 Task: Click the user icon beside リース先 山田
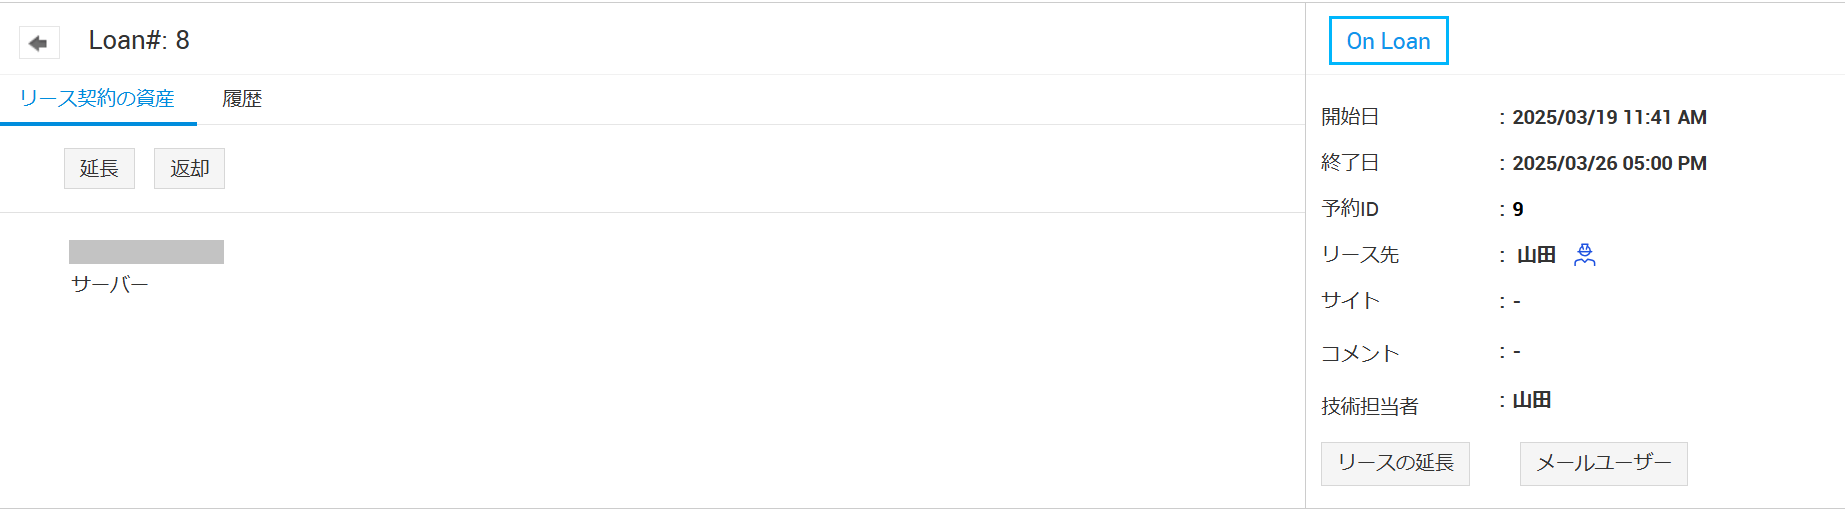(x=1584, y=255)
